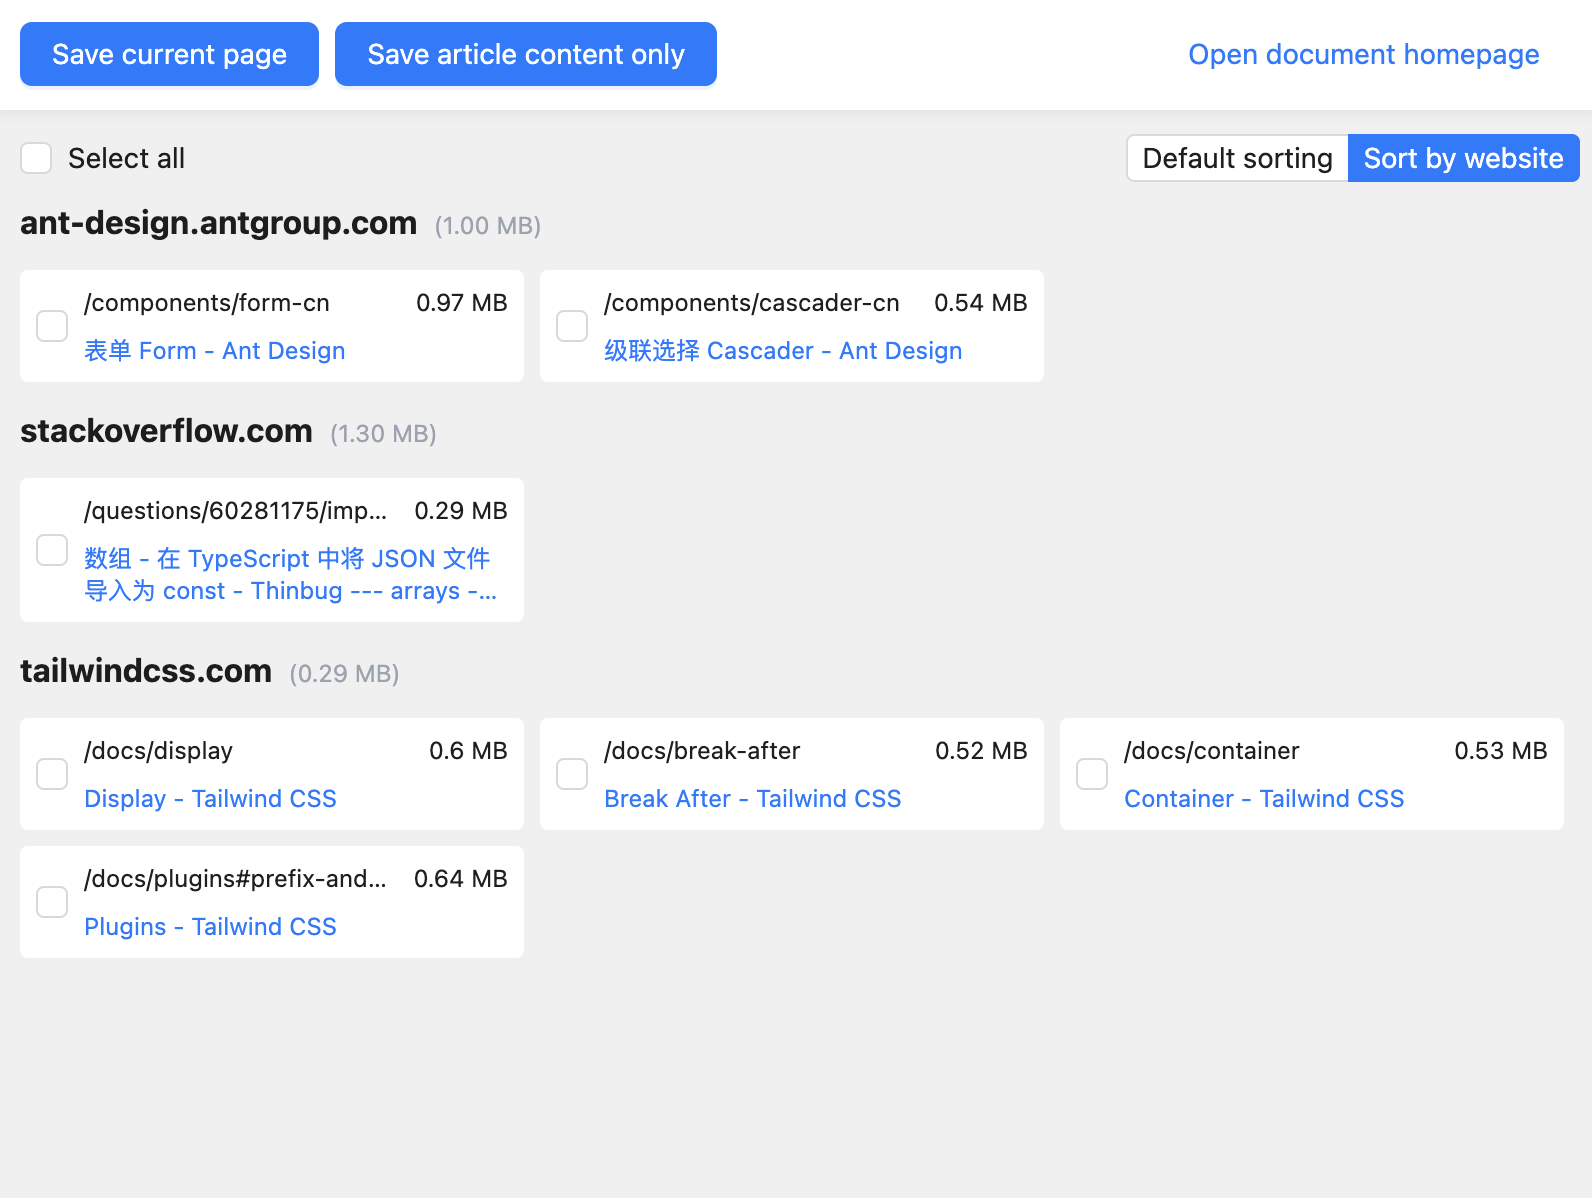Screen dimensions: 1592x1198
Task: Tick the /docs/display page checkbox
Action: pos(52,774)
